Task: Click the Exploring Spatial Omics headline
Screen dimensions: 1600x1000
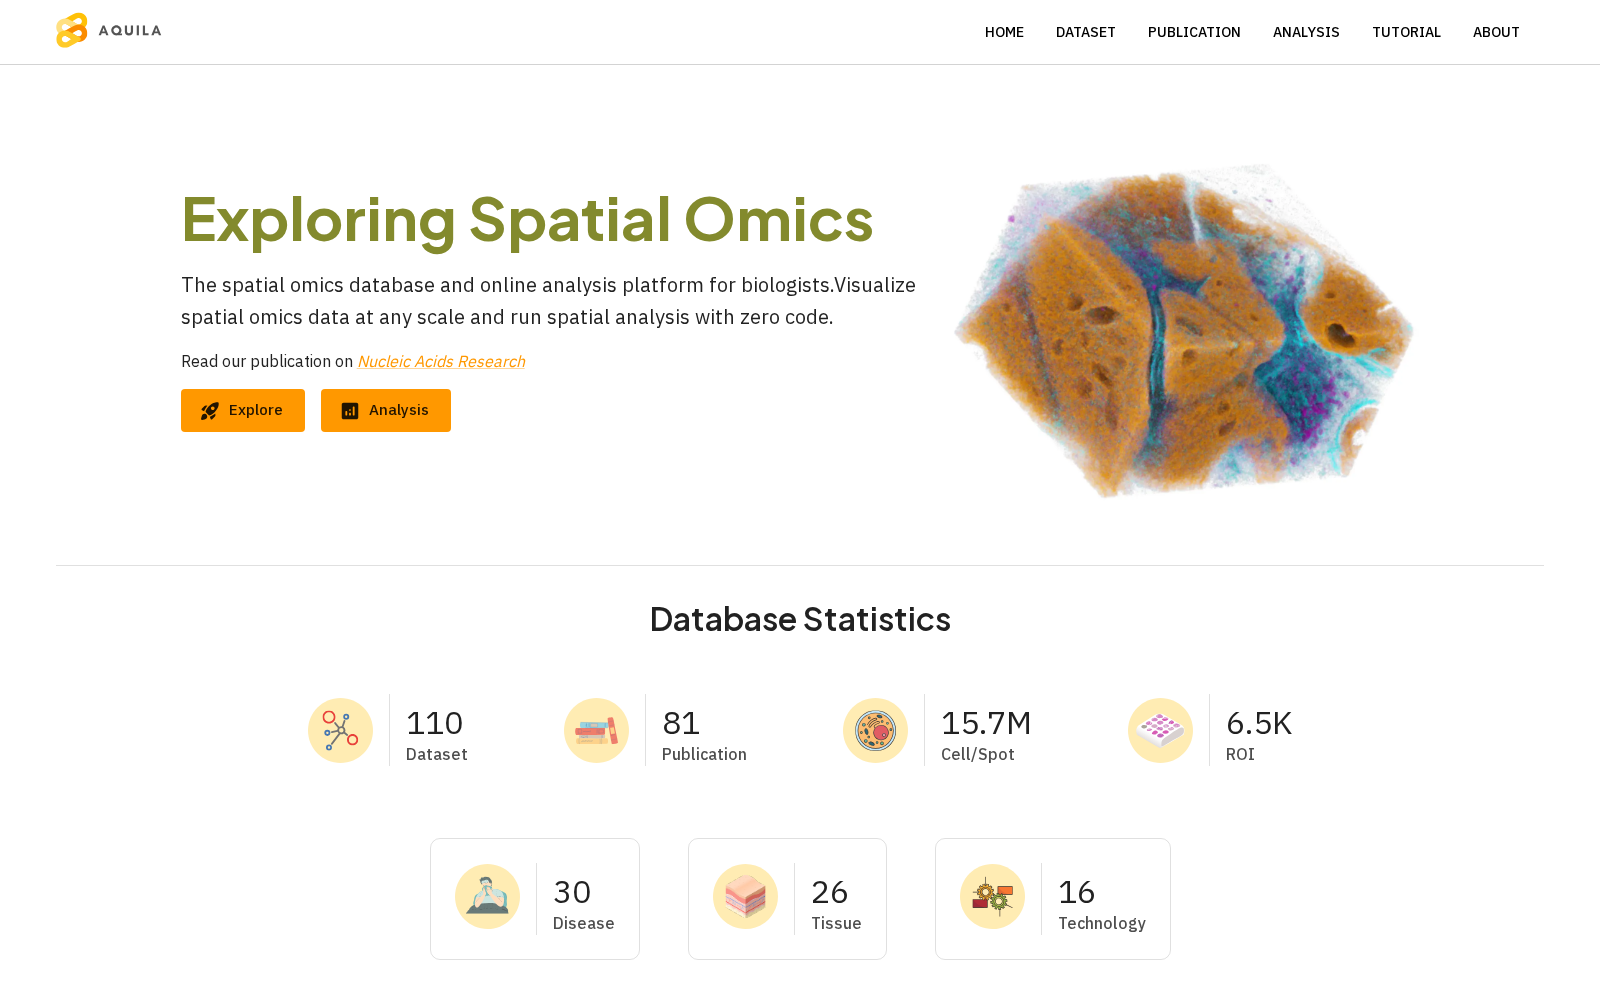Action: (x=527, y=219)
